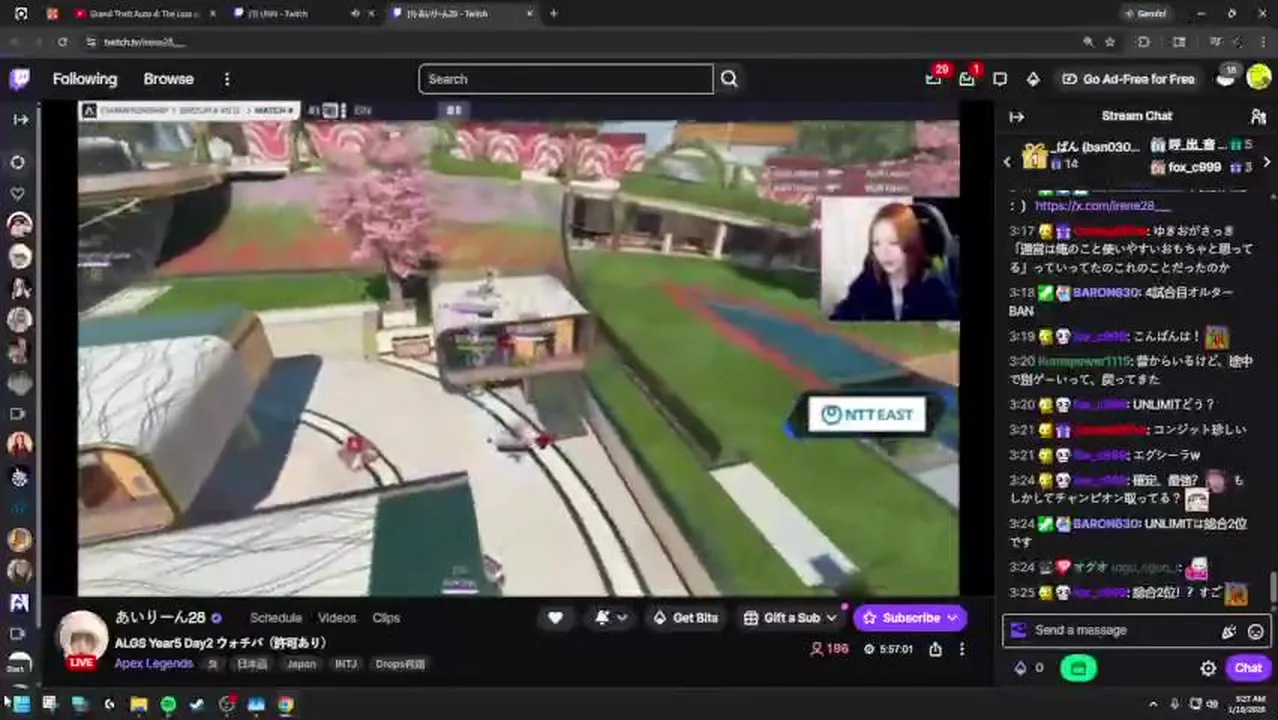The height and width of the screenshot is (720, 1278).
Task: Open channel points balance showing 0
Action: pyautogui.click(x=1030, y=668)
